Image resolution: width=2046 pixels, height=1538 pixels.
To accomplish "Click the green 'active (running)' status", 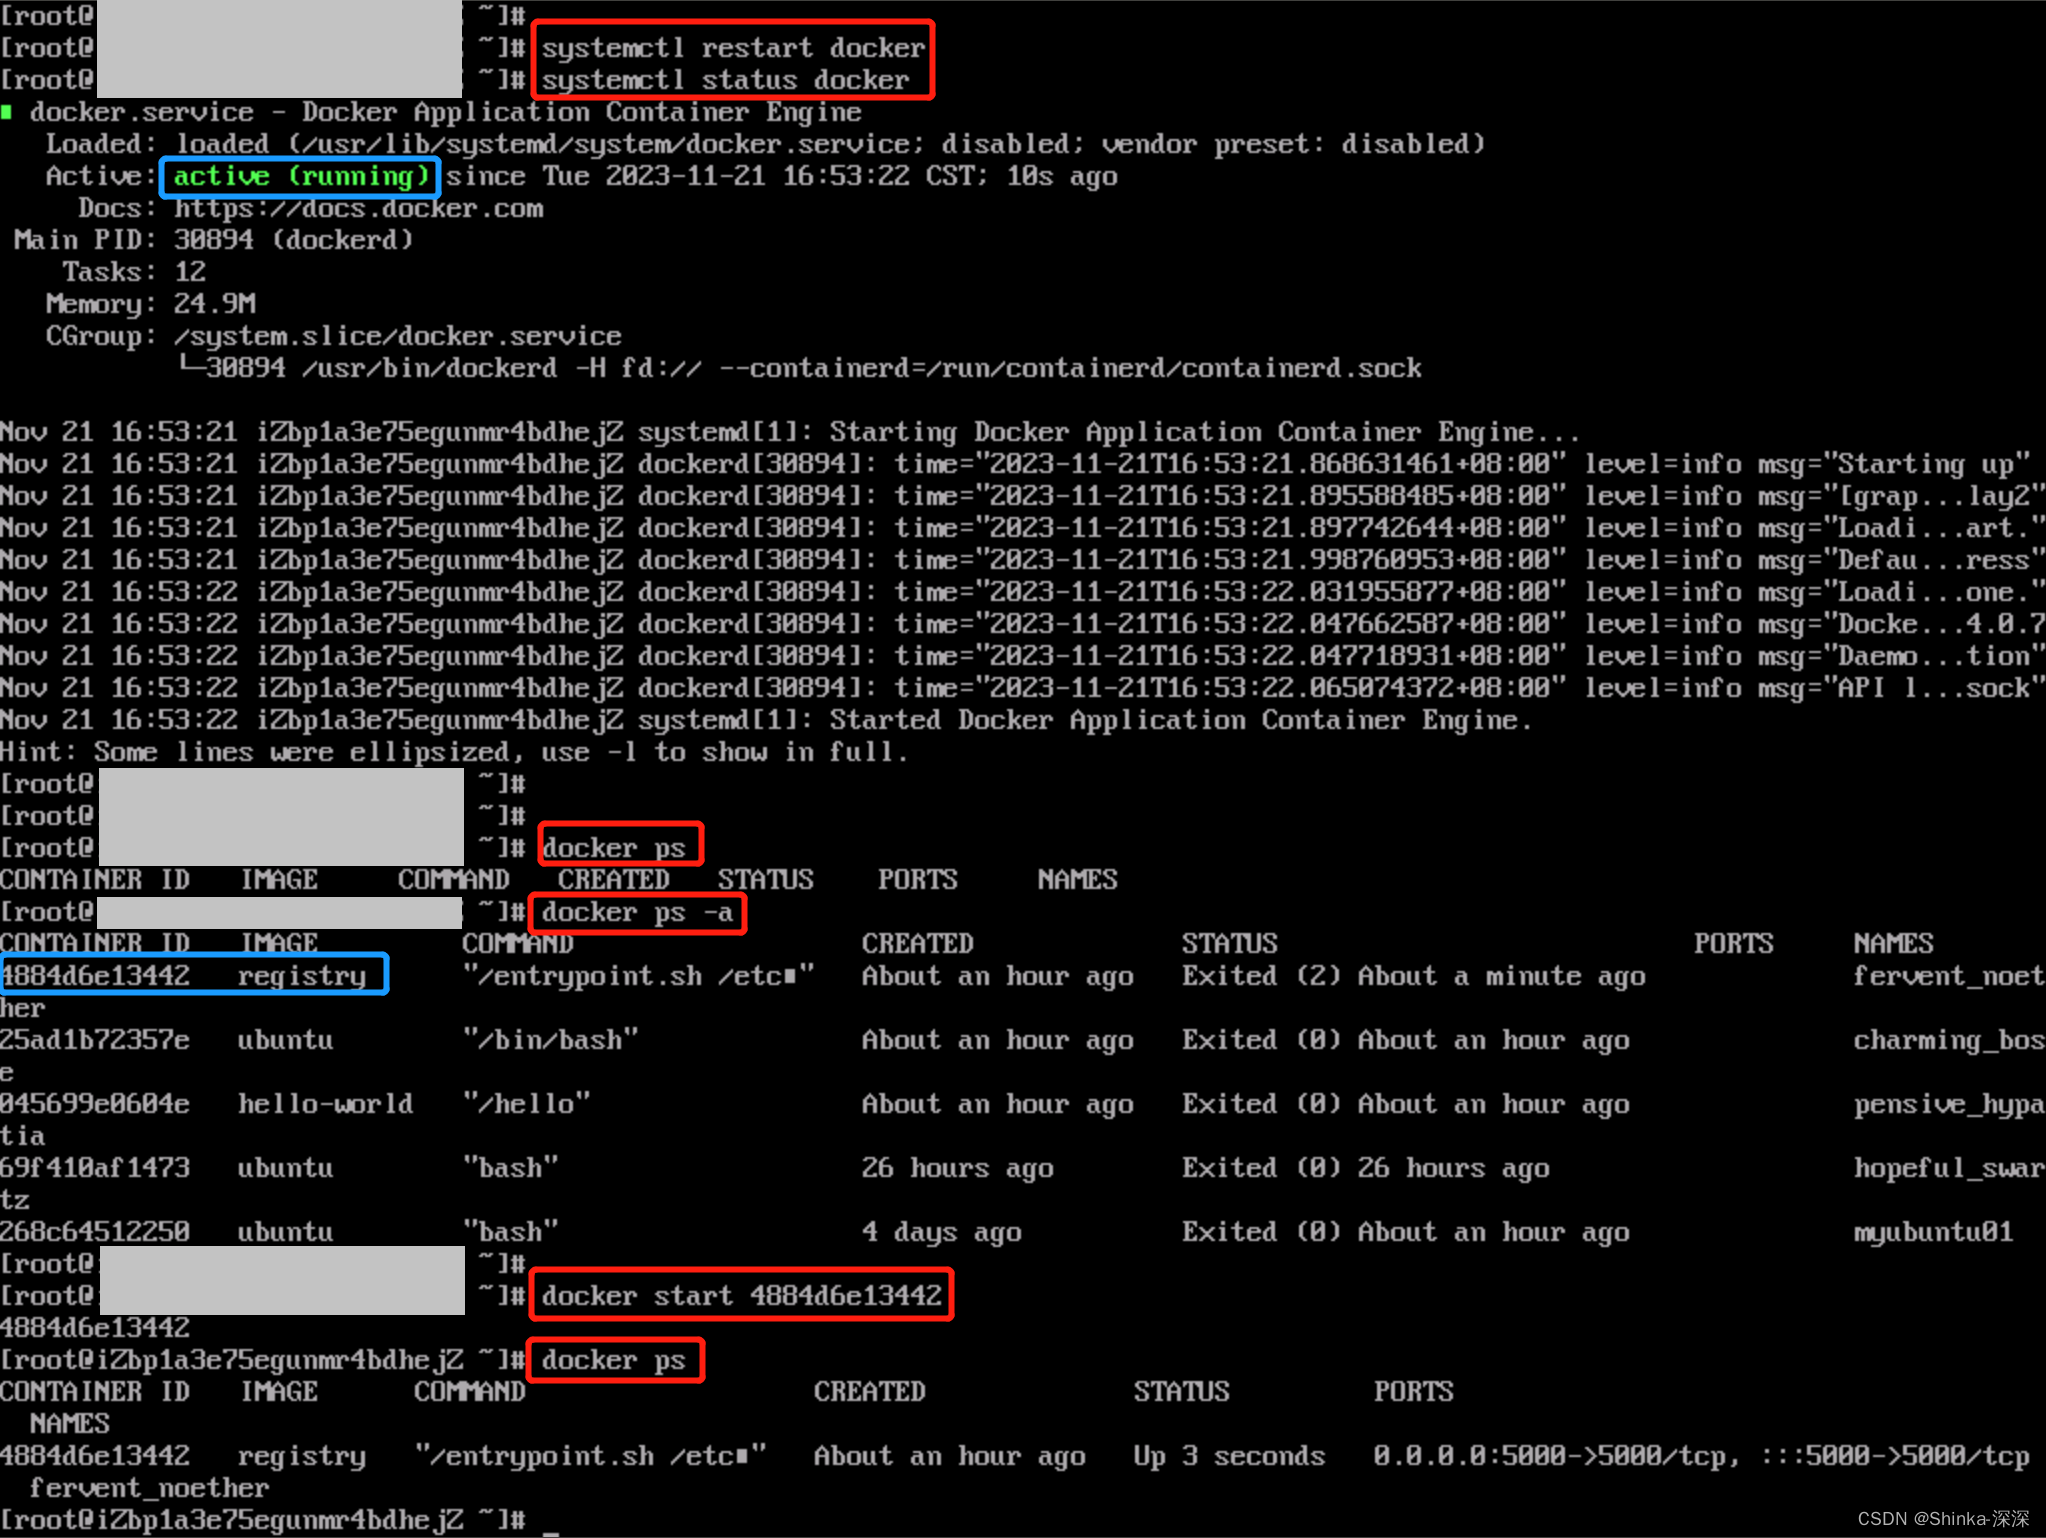I will 301,176.
